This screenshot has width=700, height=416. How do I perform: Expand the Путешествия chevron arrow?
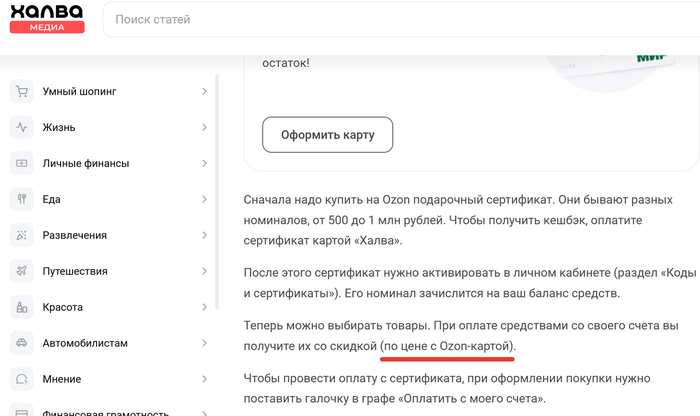204,272
